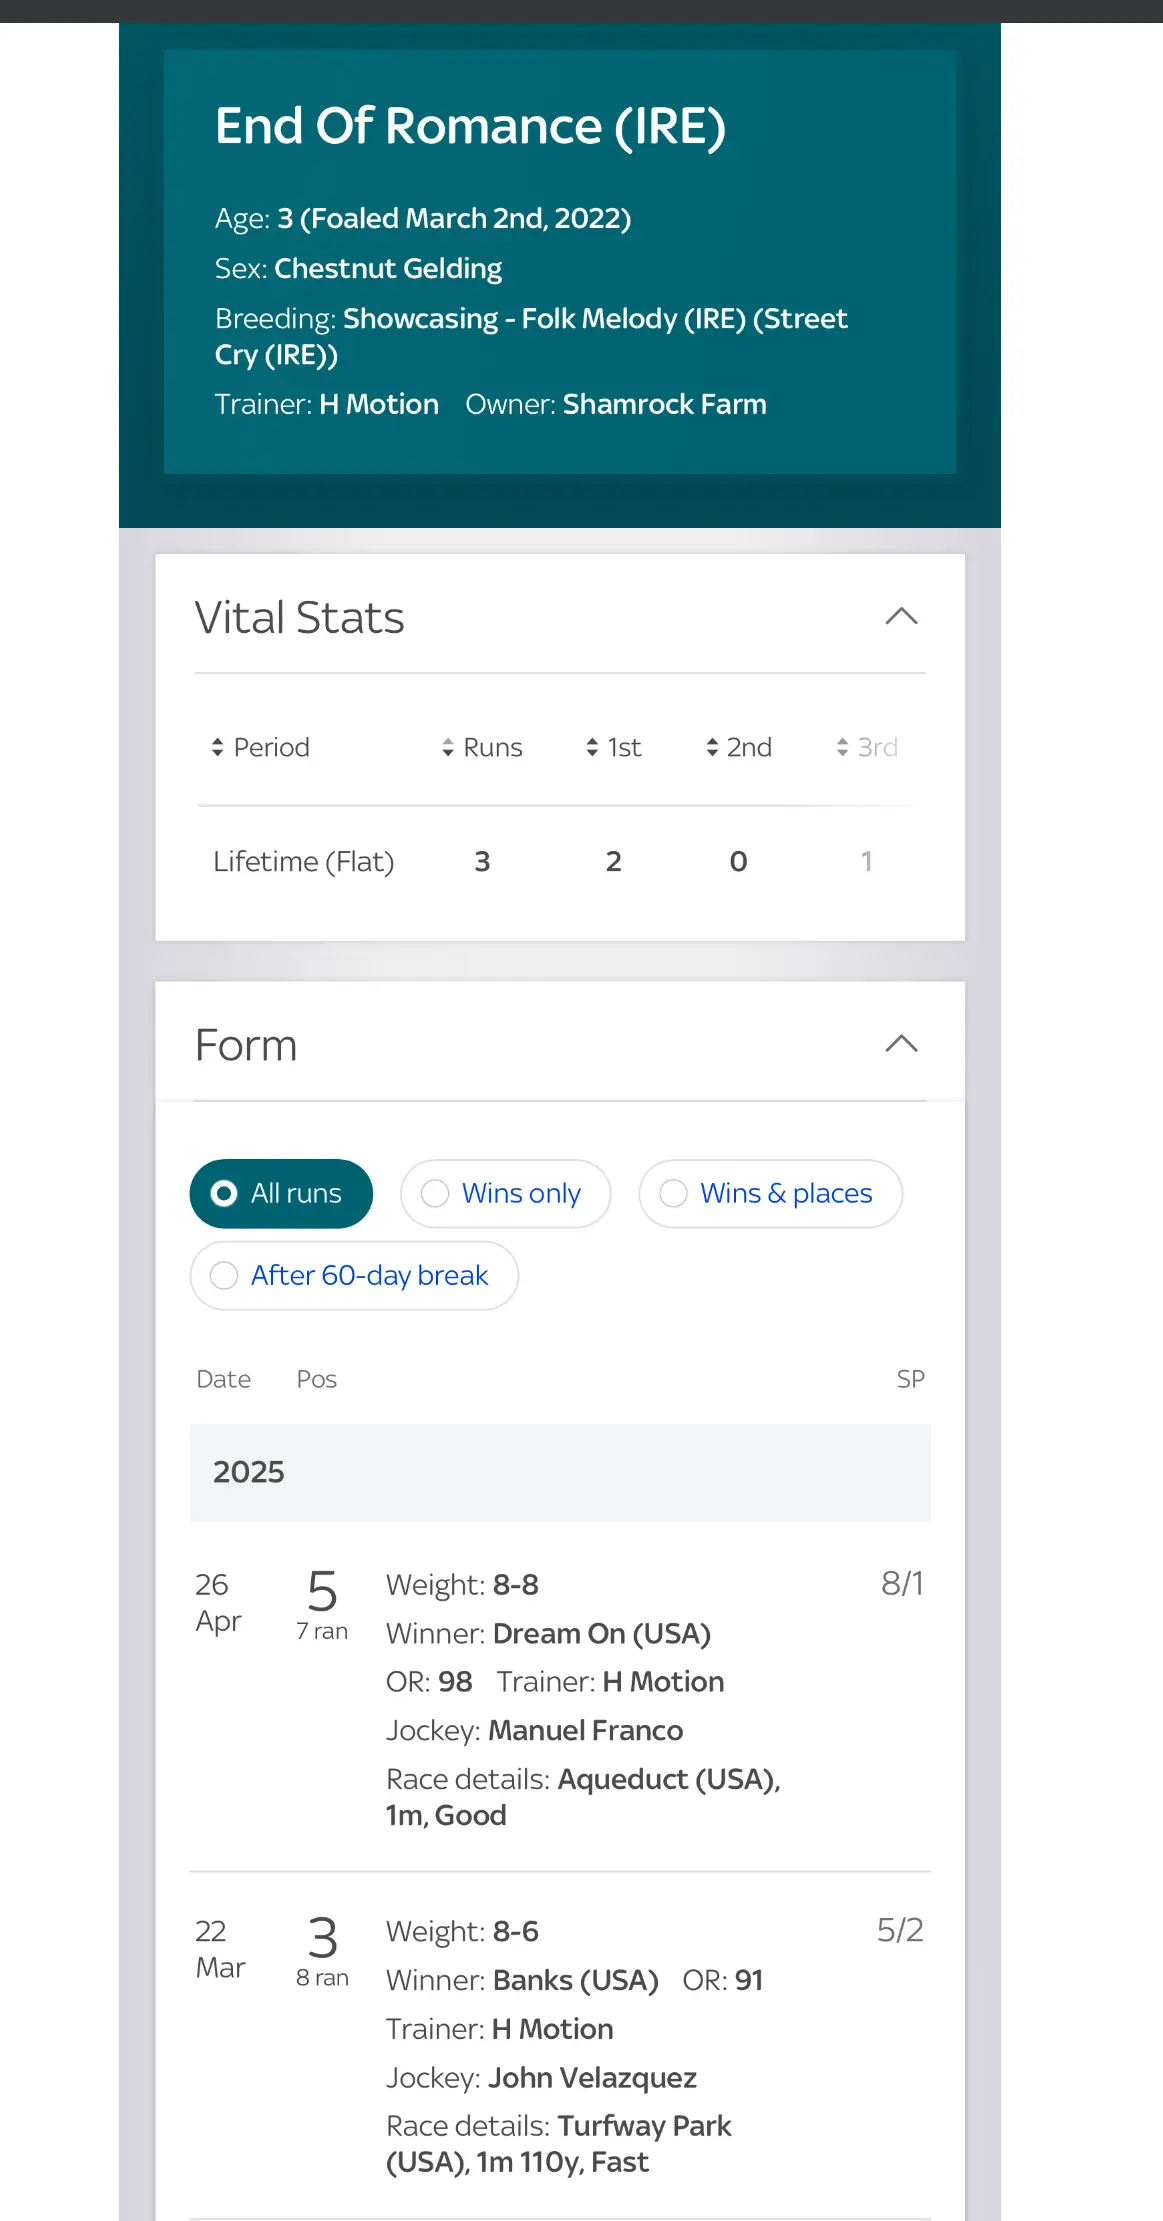Select the All runs filter
This screenshot has width=1163, height=2221.
tap(281, 1193)
